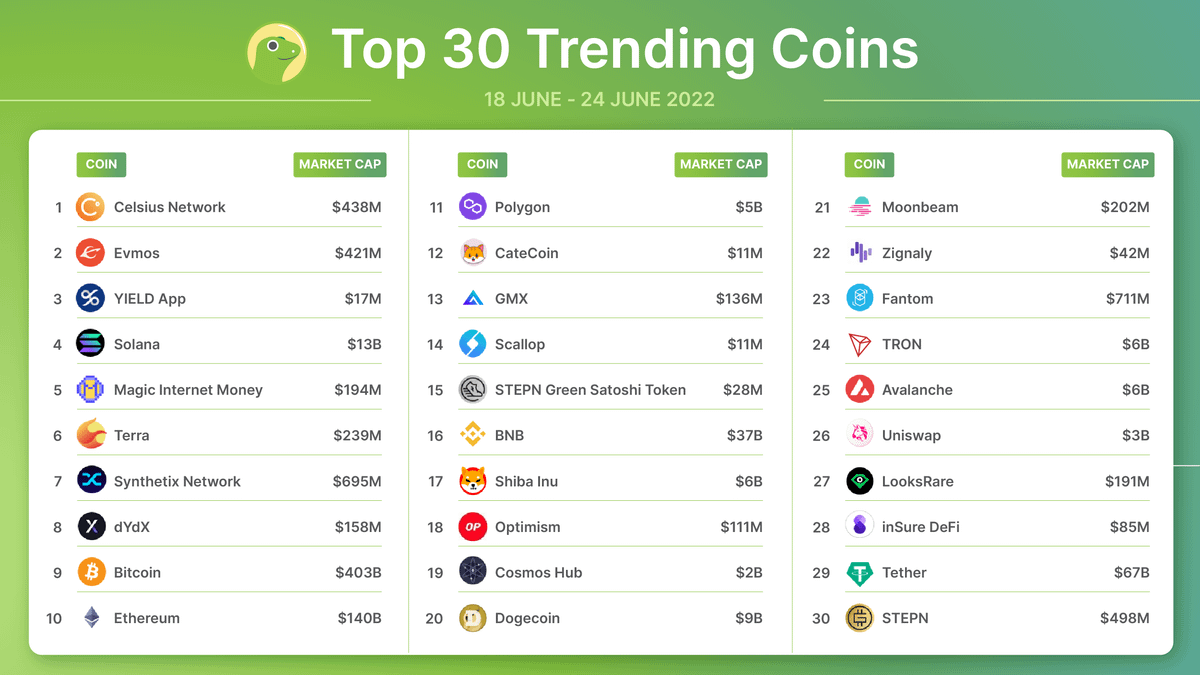Click the Ethereum diamond icon
The width and height of the screenshot is (1200, 675).
91,618
